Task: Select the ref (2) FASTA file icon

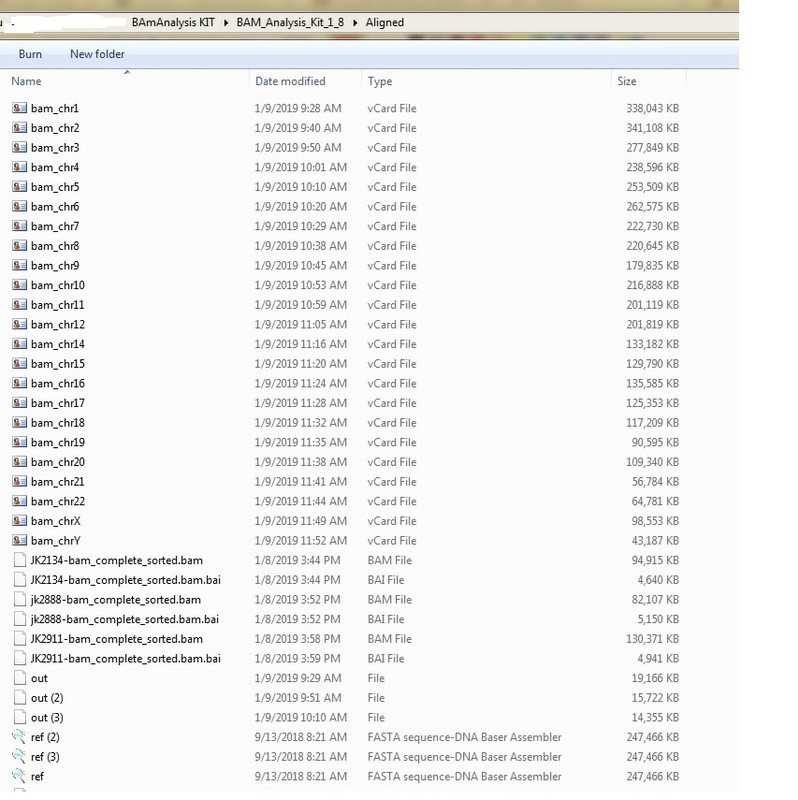Action: 19,737
